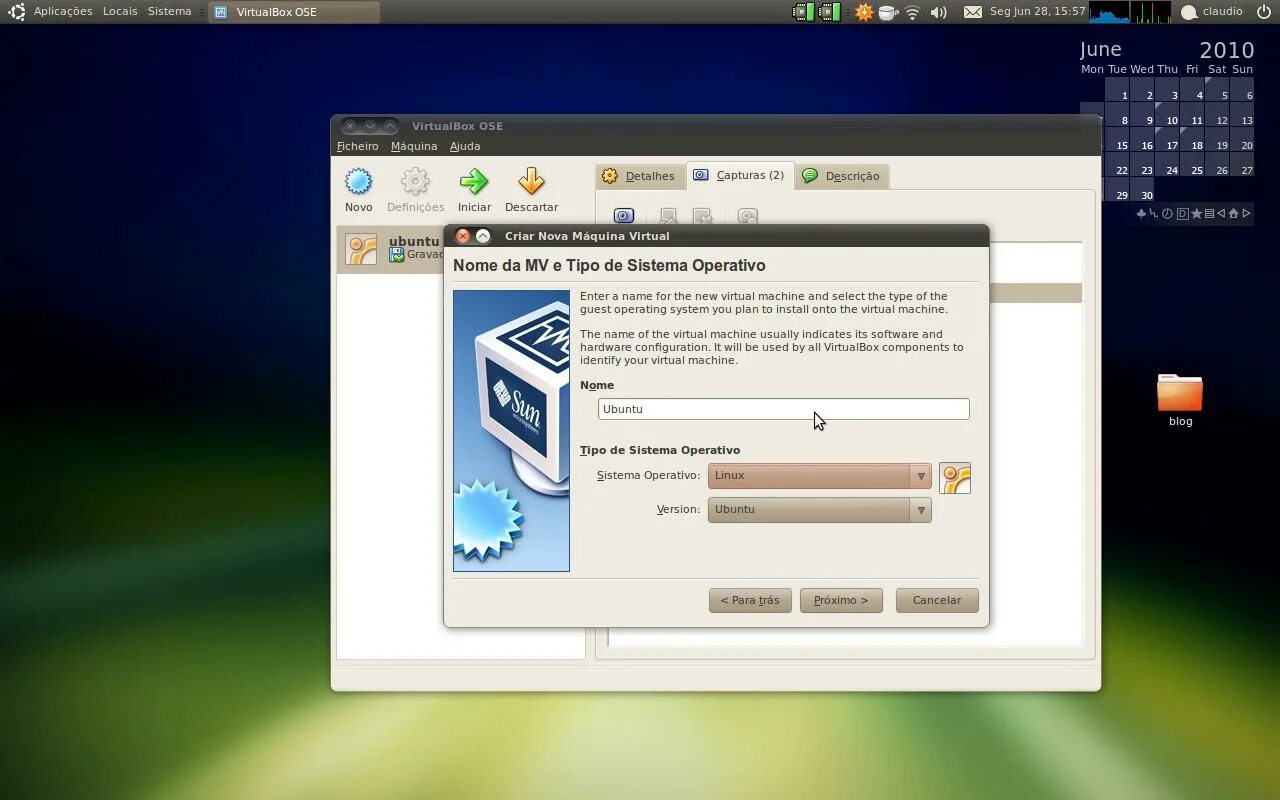Switch to the Detalhes tab
1280x800 pixels.
[x=640, y=176]
